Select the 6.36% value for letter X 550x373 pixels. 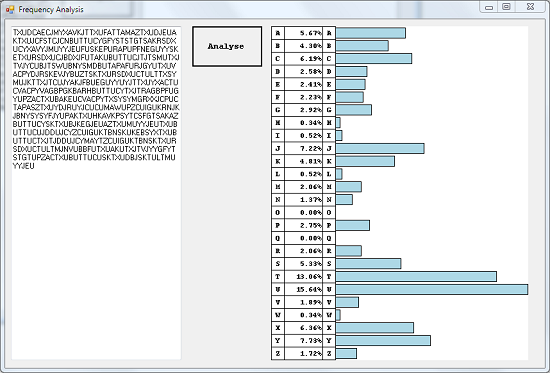point(303,328)
